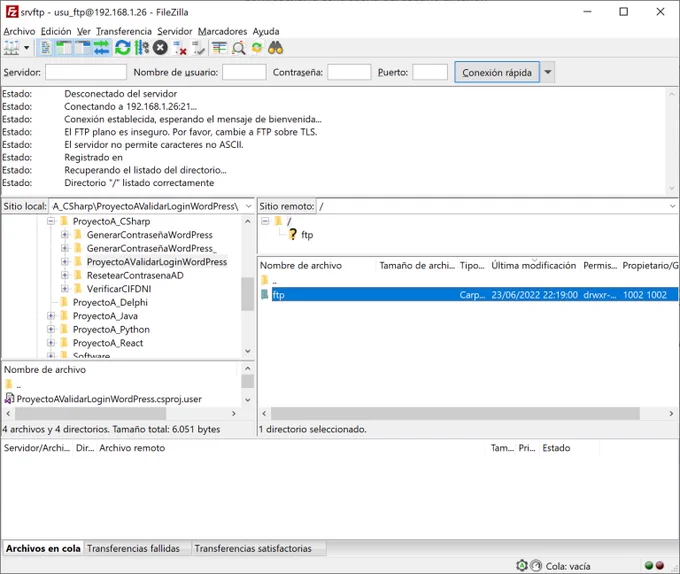Toggle directory comparison icon
680x574 pixels.
click(x=238, y=48)
